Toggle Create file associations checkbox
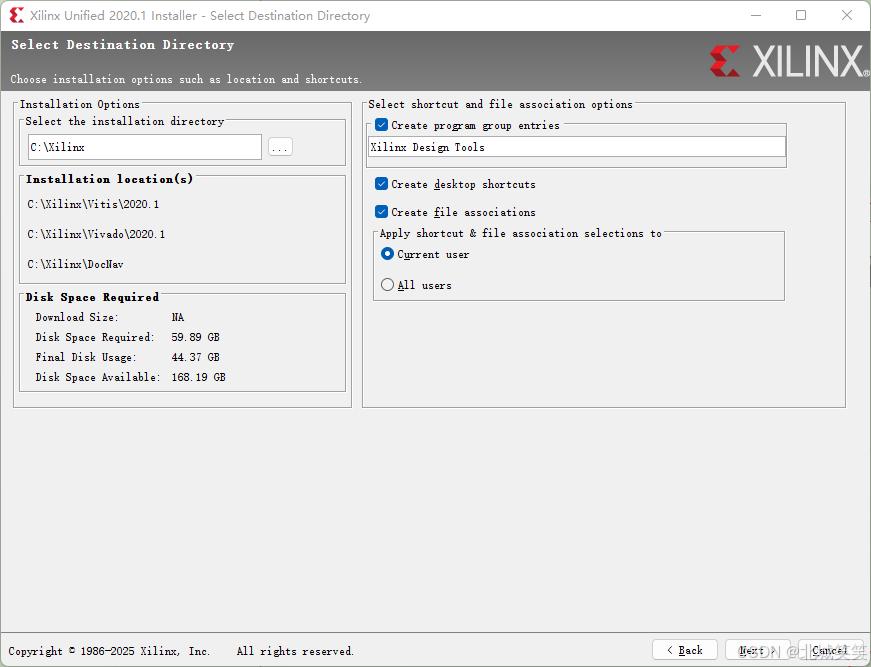This screenshot has width=871, height=667. click(x=382, y=212)
